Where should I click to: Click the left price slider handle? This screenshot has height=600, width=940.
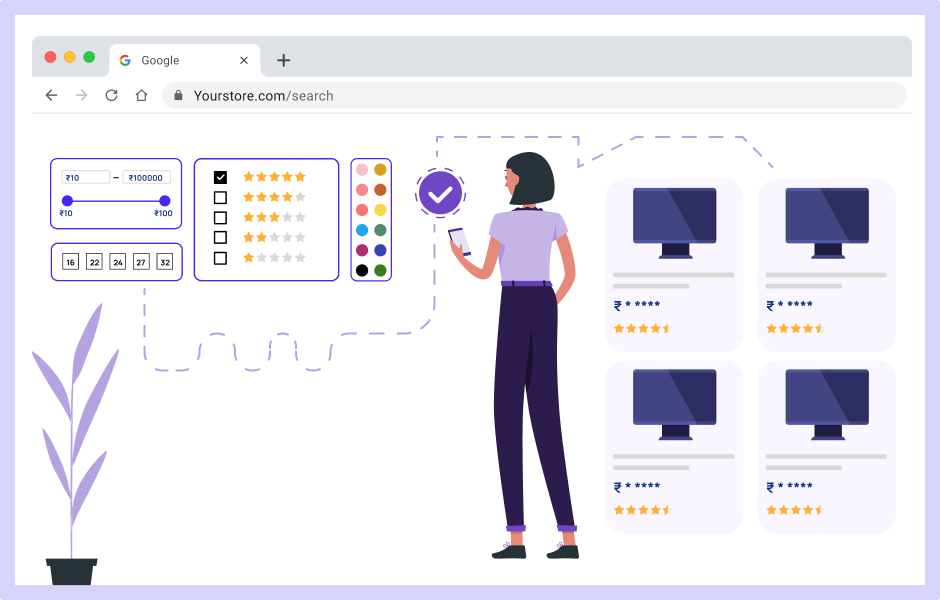click(x=67, y=201)
